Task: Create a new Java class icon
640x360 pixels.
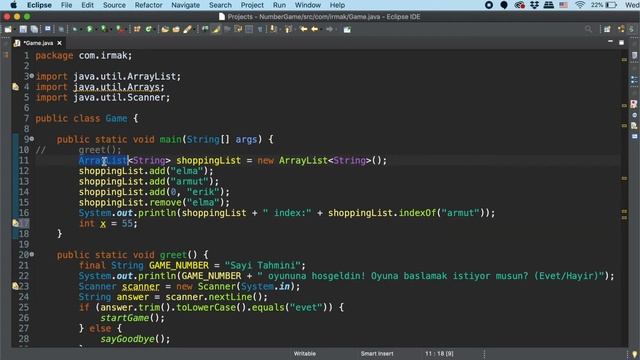Action: 149,29
